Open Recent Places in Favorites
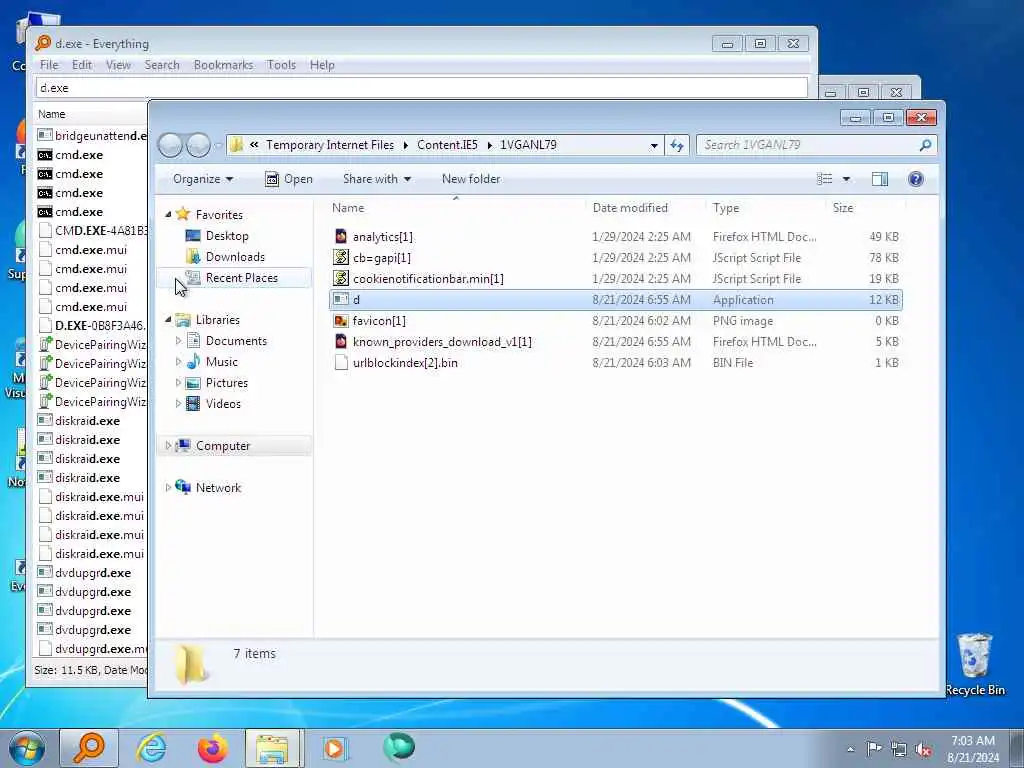Viewport: 1024px width, 768px height. click(x=241, y=278)
